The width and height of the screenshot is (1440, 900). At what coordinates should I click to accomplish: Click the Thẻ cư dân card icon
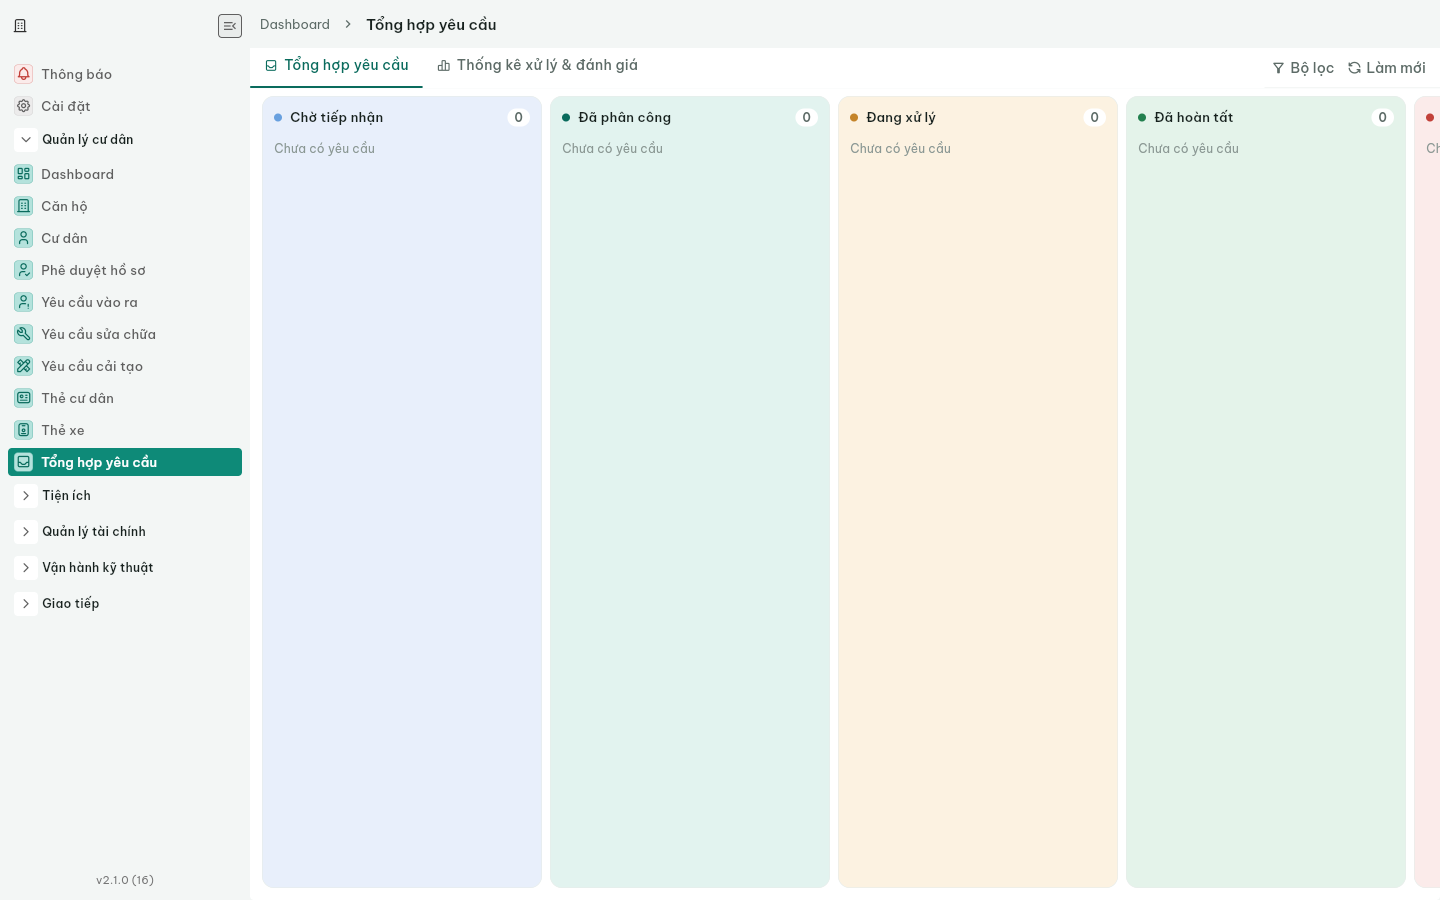coord(24,398)
